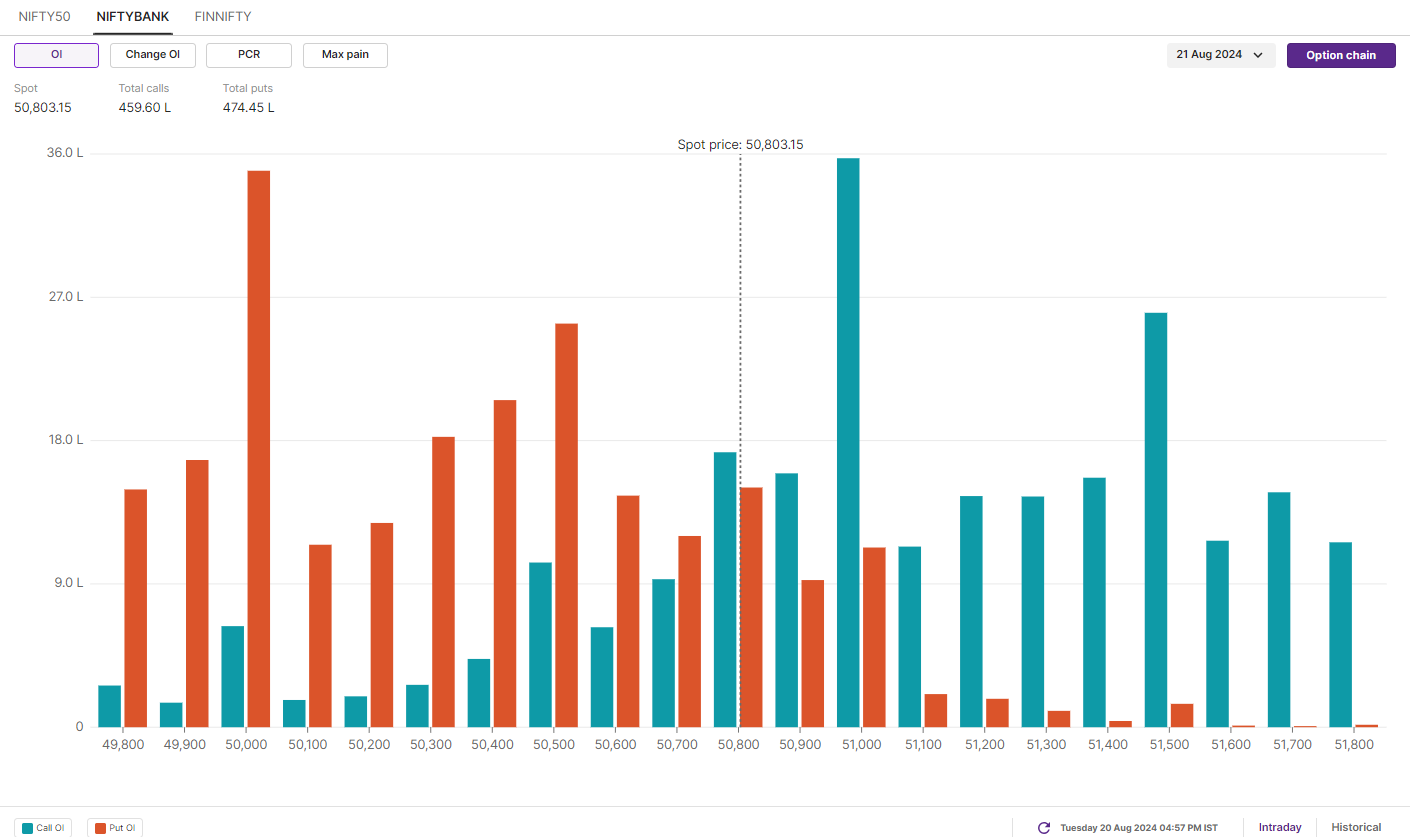Select the NIFTYBANK tab

[133, 17]
